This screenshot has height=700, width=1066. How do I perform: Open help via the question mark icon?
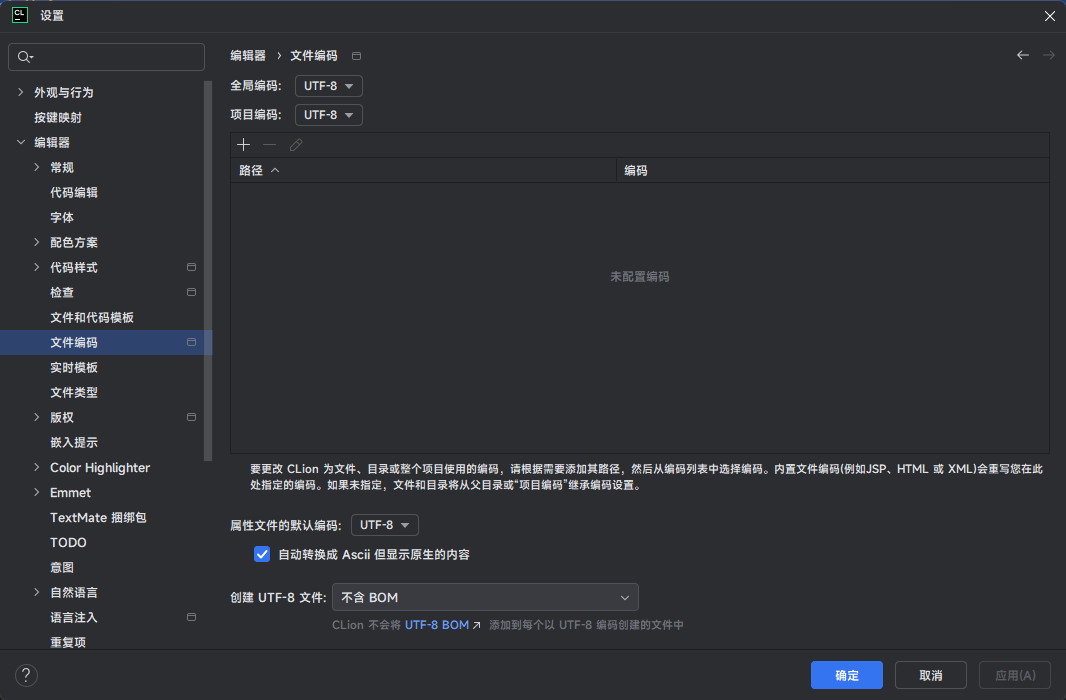click(26, 675)
